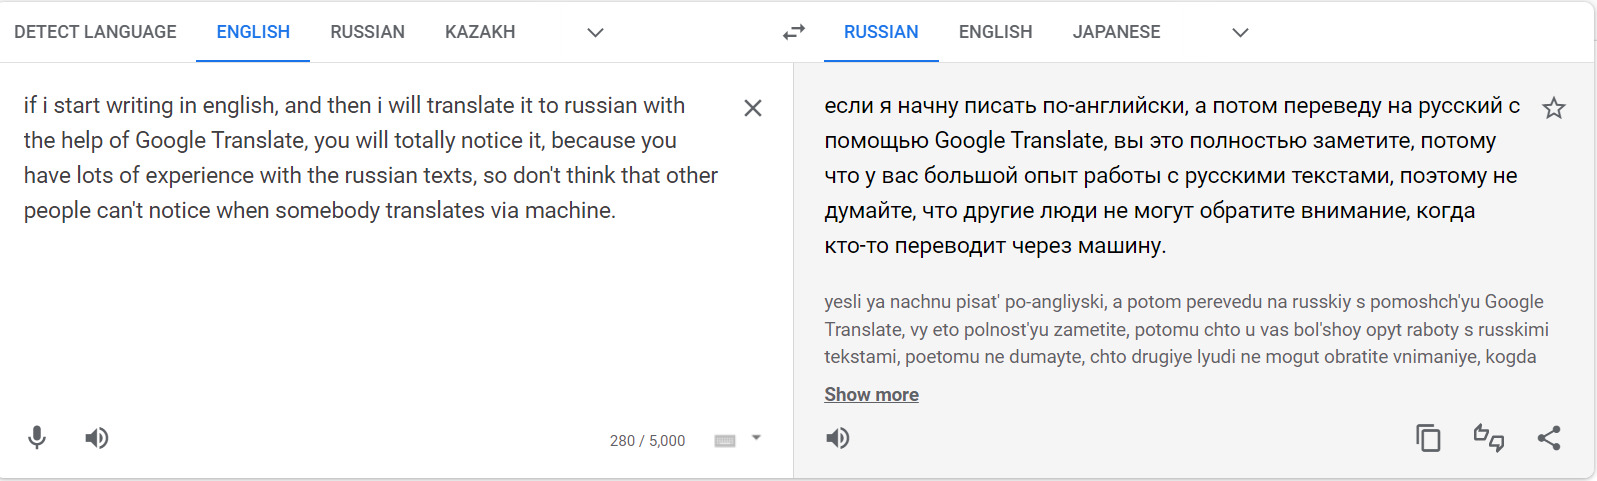Expand more target languages
Screen dimensions: 1597x481
[1240, 33]
